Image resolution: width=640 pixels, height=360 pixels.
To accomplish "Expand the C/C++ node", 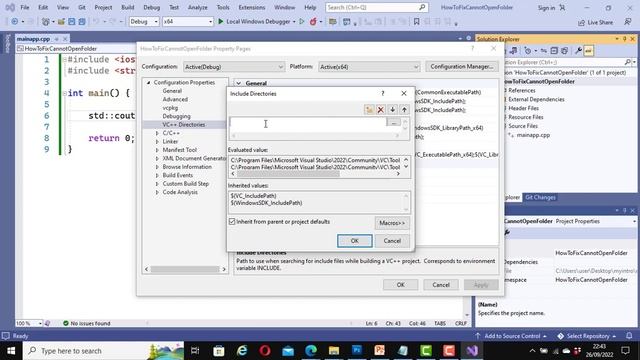I will coord(157,133).
